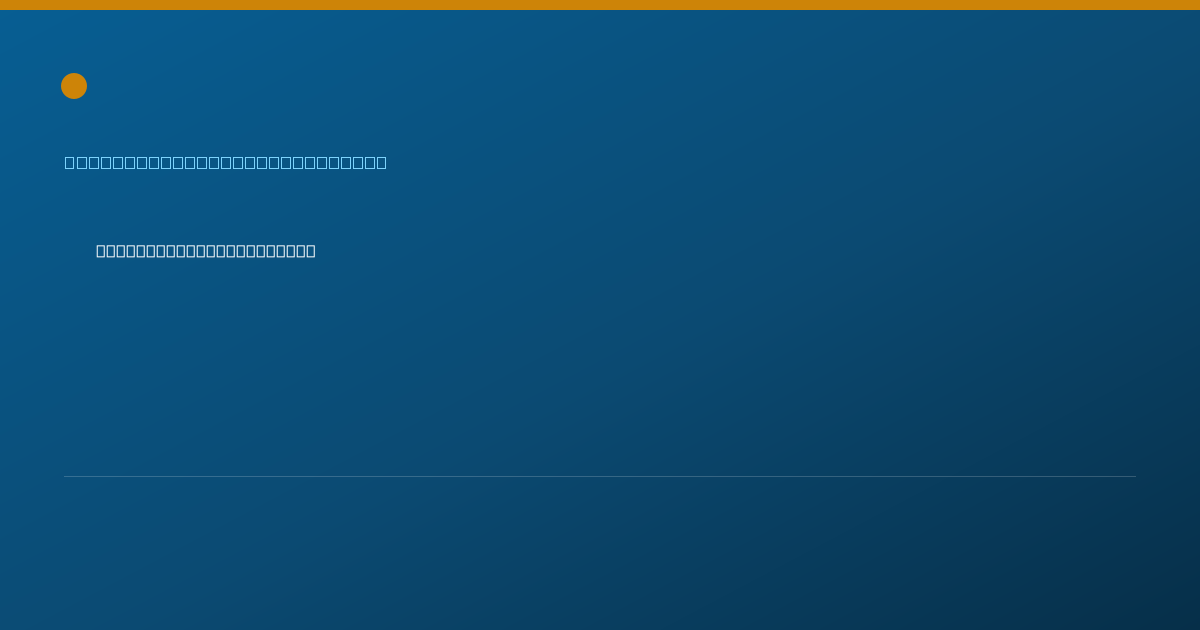Click middle of the light-blue text line
This screenshot has height=630, width=1200.
pos(226,162)
